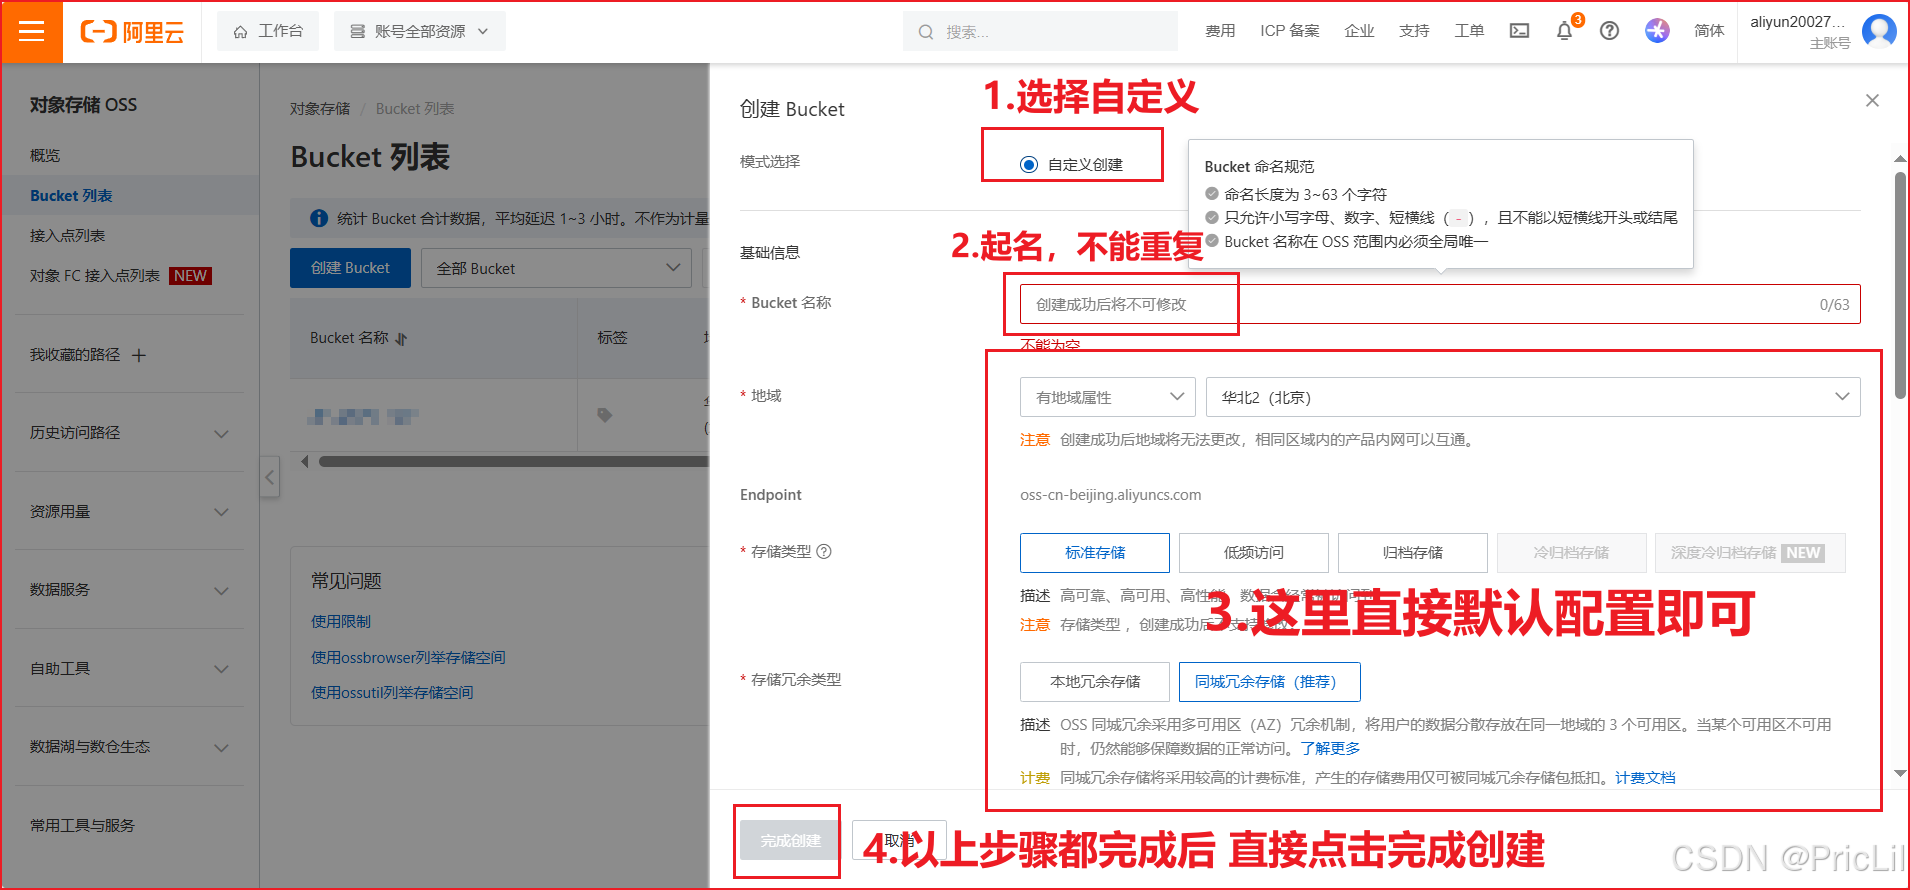
Task: Open the 计费文档 link
Action: [1645, 777]
